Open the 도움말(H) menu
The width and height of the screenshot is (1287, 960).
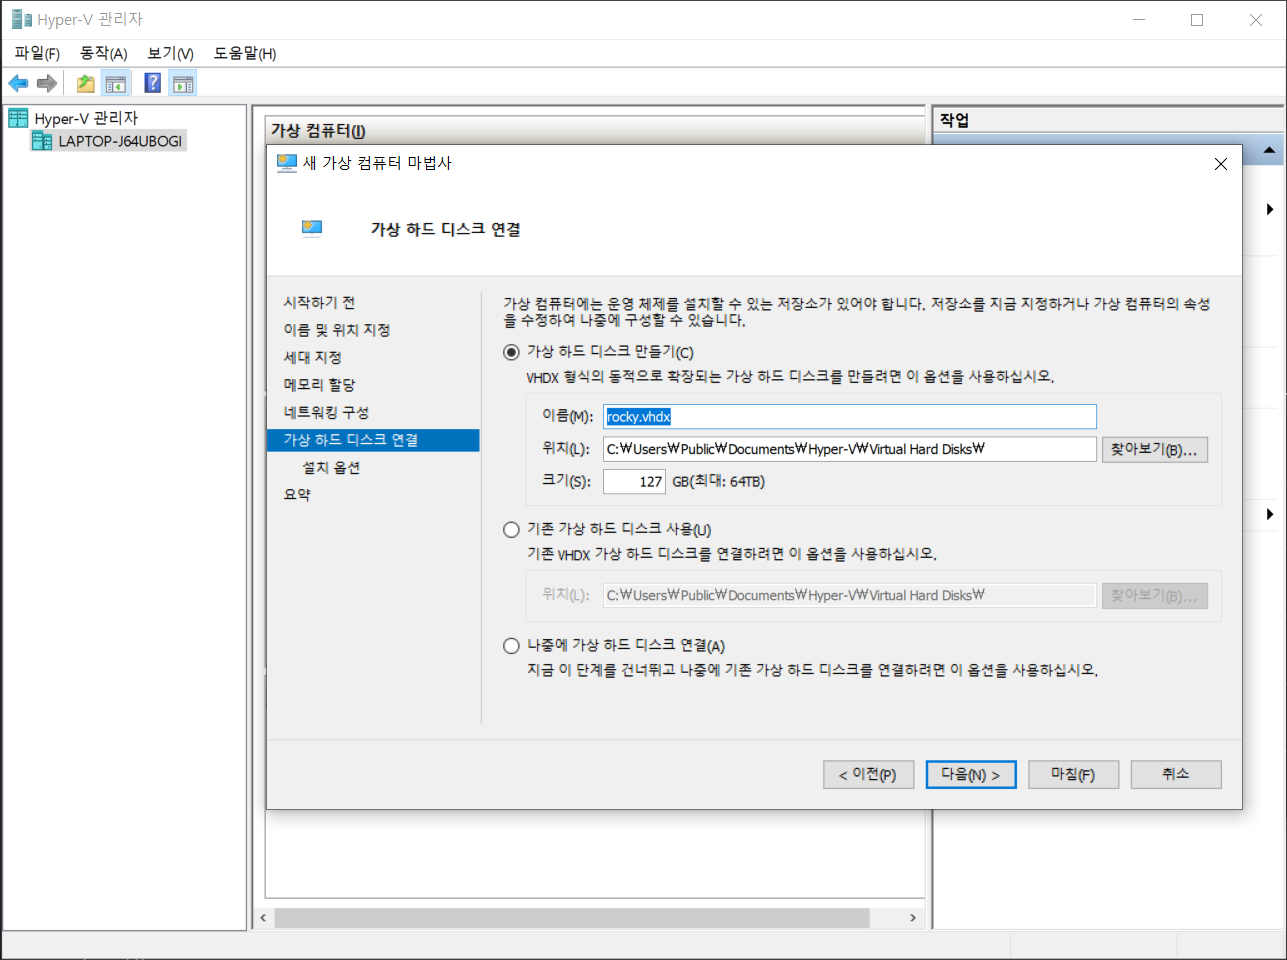[x=245, y=53]
